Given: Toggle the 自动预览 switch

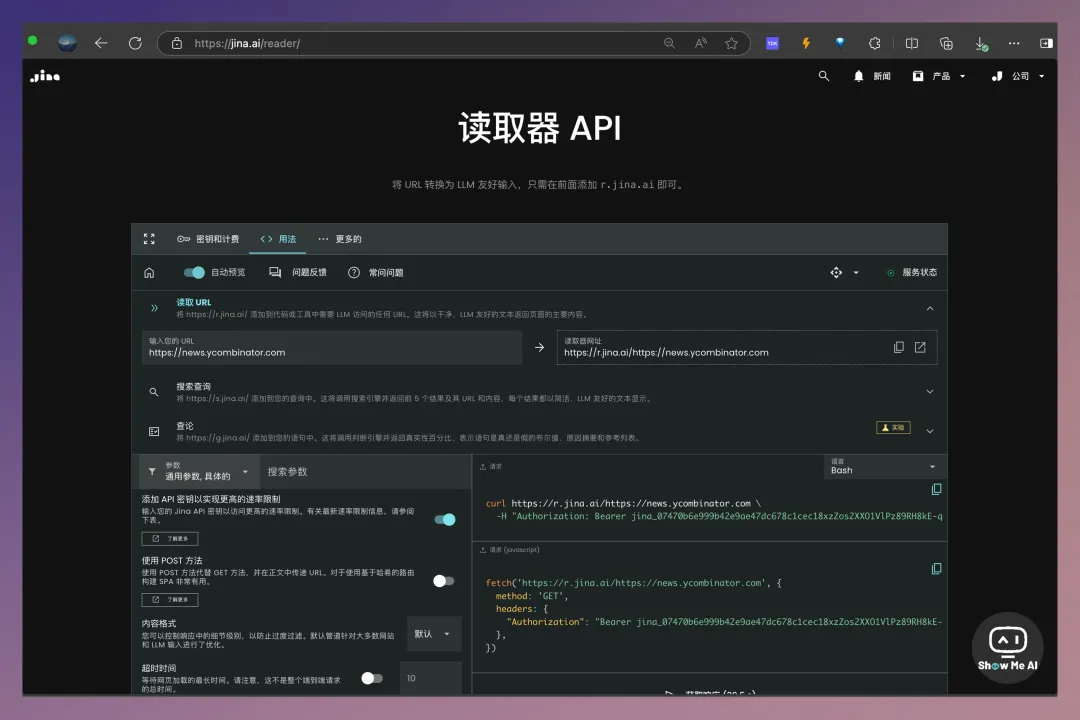Looking at the screenshot, I should point(194,272).
